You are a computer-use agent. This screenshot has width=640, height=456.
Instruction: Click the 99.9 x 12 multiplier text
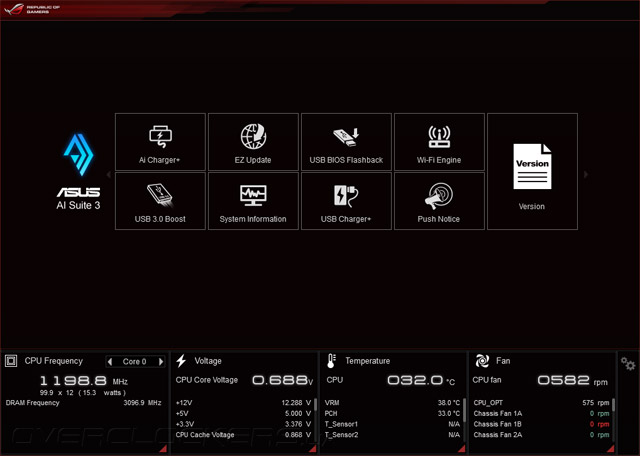56,393
